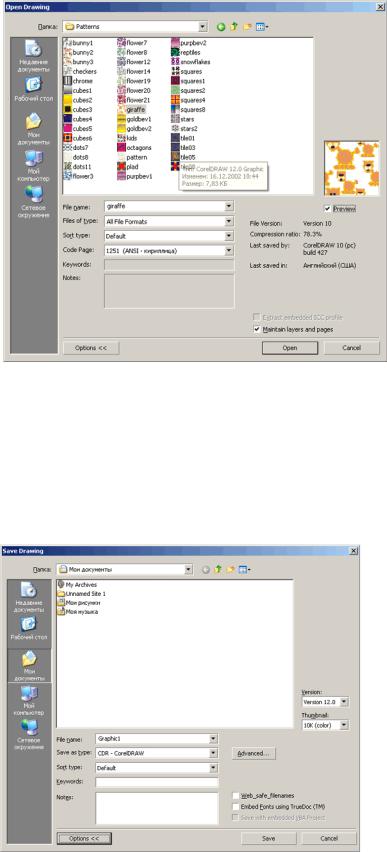This screenshot has height=852, width=387.
Task: Expand Version 12.0 dropdown
Action: click(344, 702)
